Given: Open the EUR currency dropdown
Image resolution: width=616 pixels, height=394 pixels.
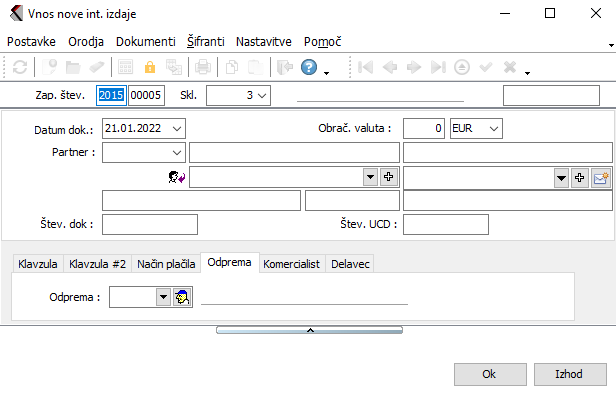Looking at the screenshot, I should pos(494,129).
